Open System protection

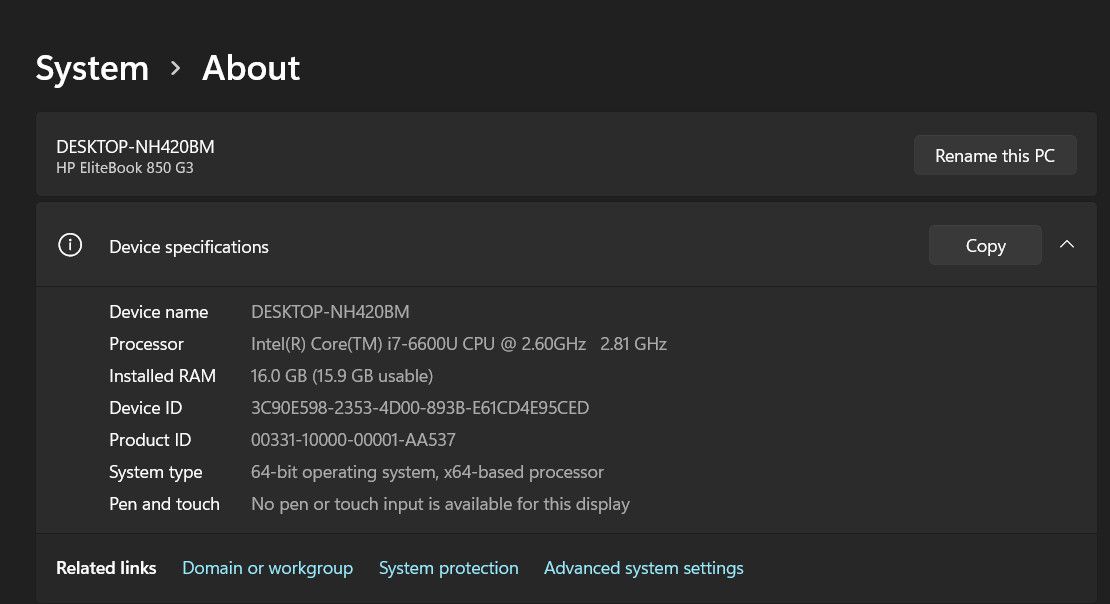tap(448, 567)
